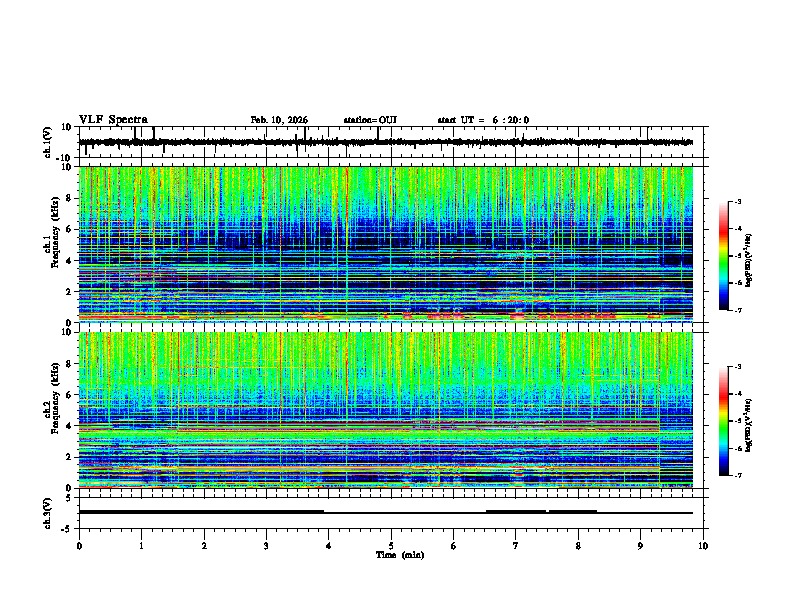Image resolution: width=792 pixels, height=612 pixels.
Task: Click the "-7" label on ch.1 colorbar
Action: [738, 310]
